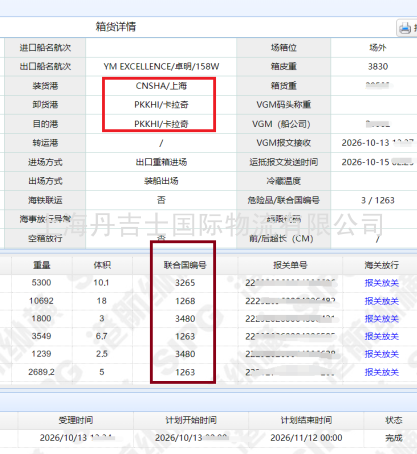Click the 出场方式 label cell
This screenshot has height=454, width=417.
coord(45,181)
